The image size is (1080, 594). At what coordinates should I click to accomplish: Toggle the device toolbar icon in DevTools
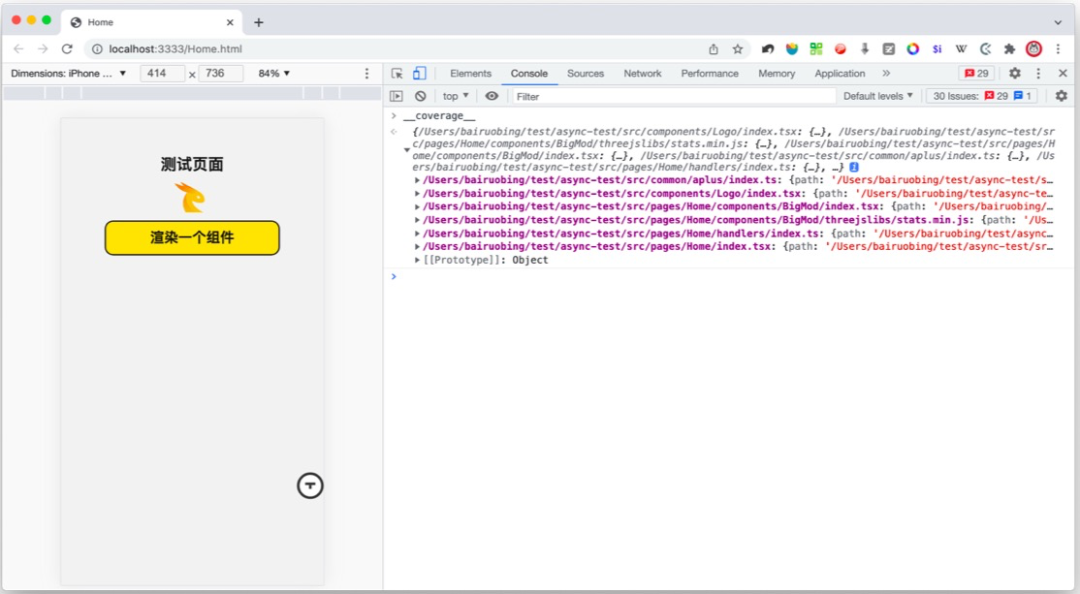click(419, 73)
